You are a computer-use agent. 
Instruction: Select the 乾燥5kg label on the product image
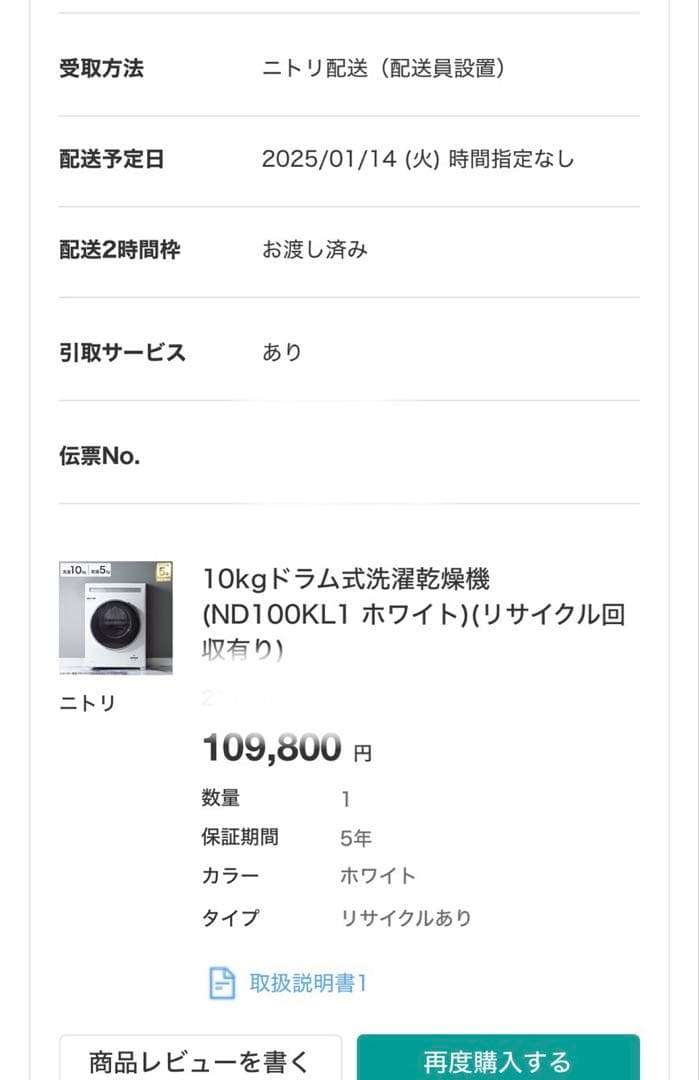pyautogui.click(x=100, y=570)
